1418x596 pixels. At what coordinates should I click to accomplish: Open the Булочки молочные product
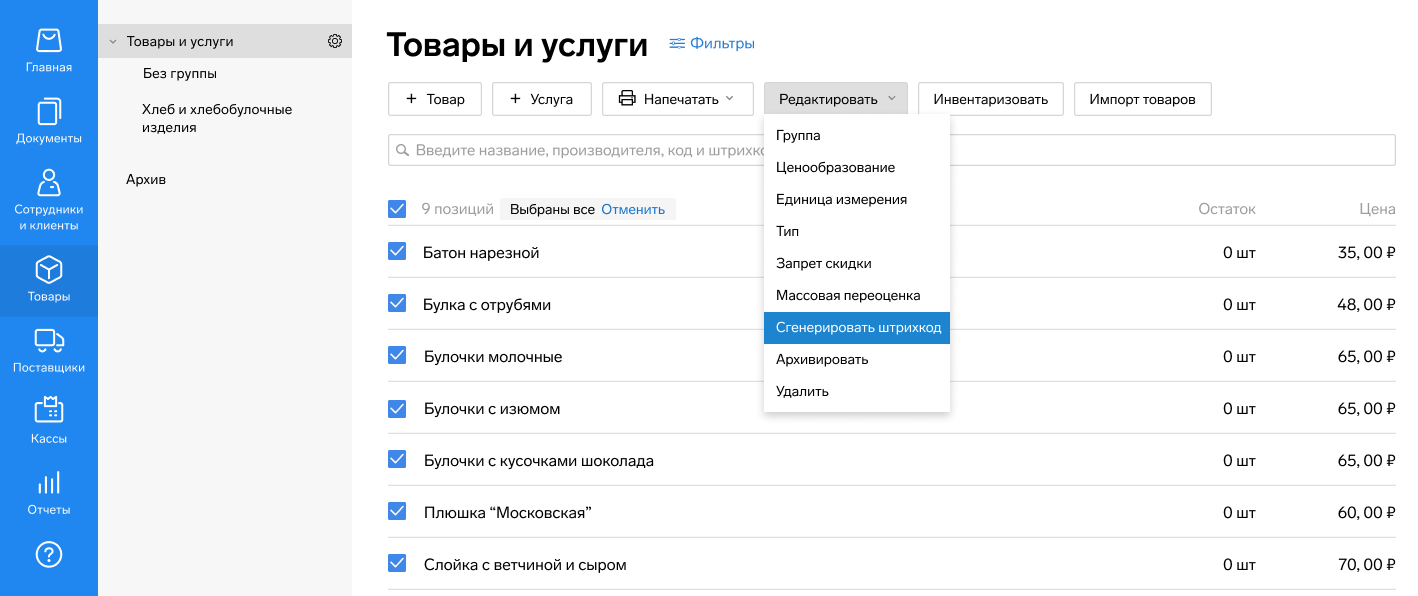pyautogui.click(x=493, y=356)
